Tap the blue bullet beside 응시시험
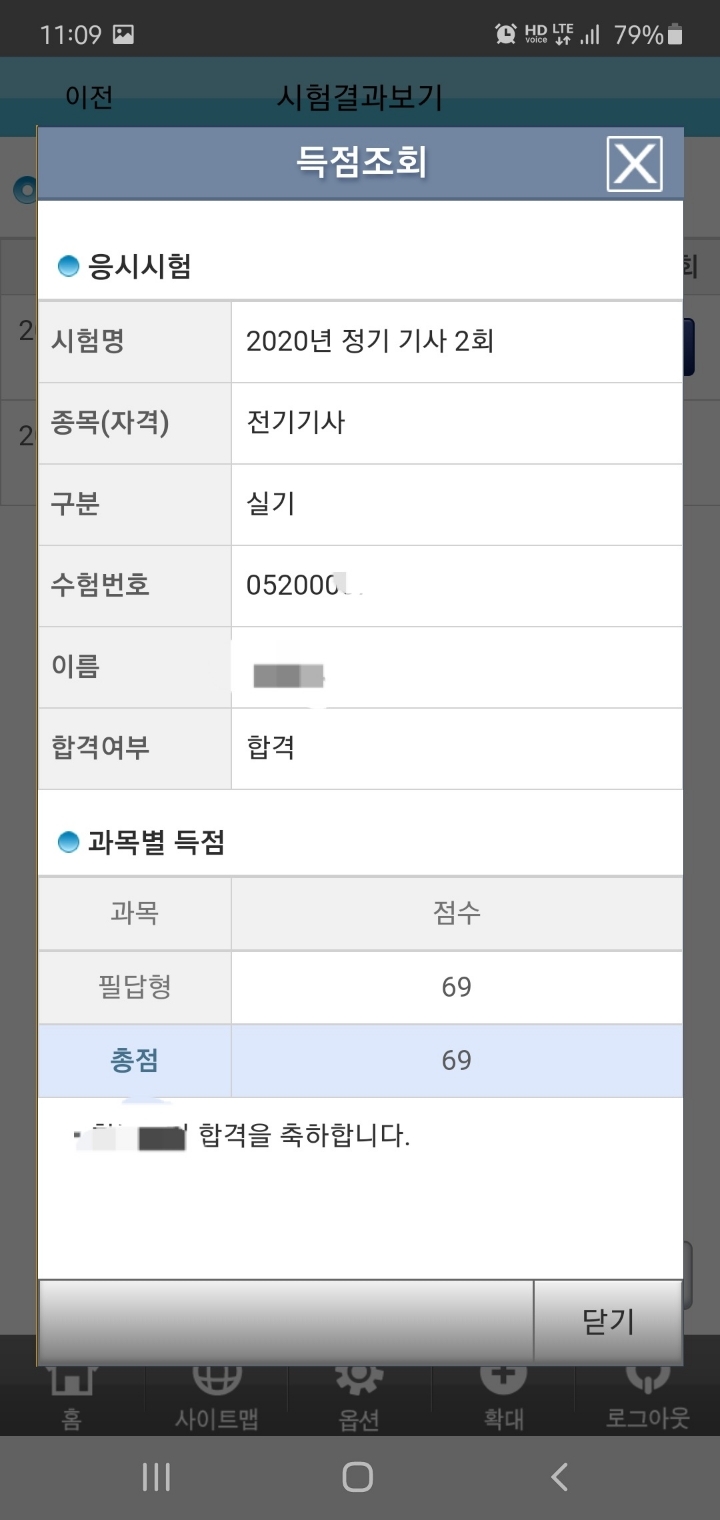The image size is (720, 1520). (68, 267)
